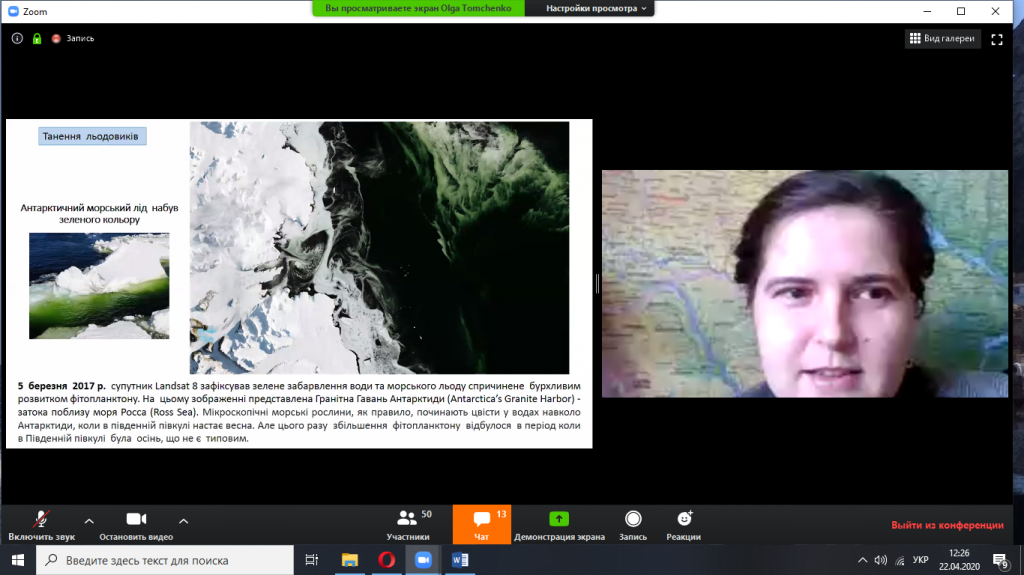Expand audio options arrow next to microphone
Viewport: 1024px width, 575px height.
click(89, 521)
